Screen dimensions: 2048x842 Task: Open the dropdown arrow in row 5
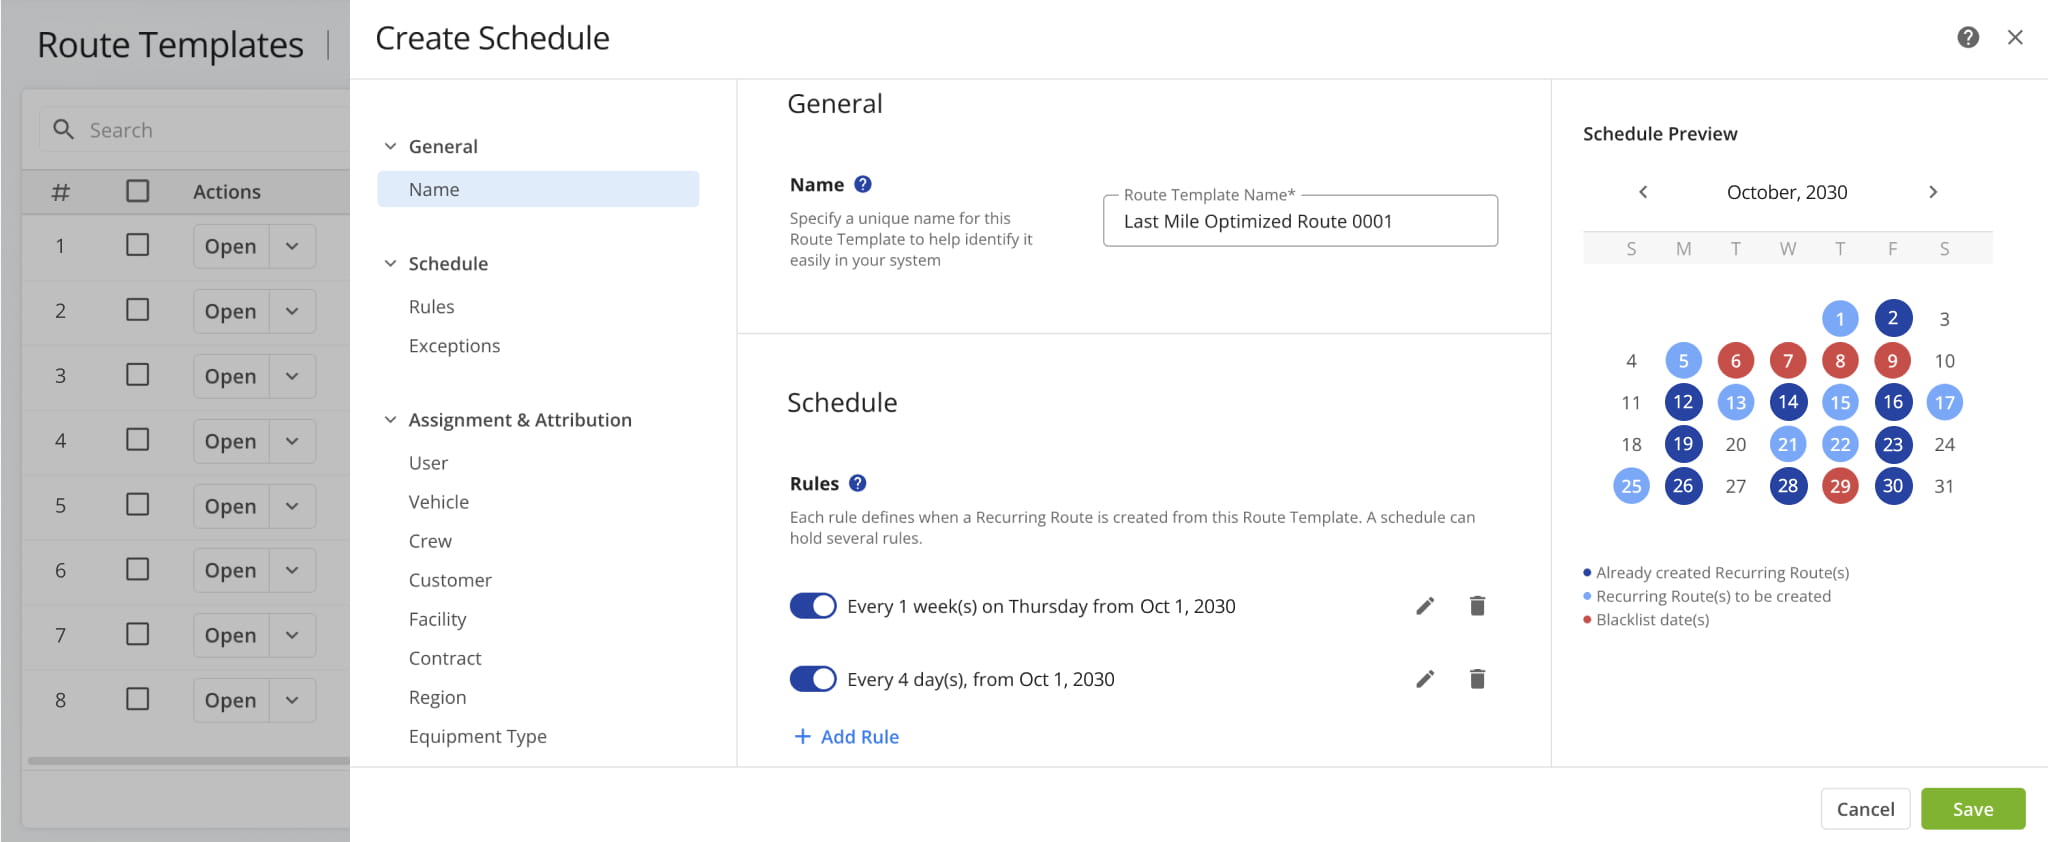click(x=292, y=506)
